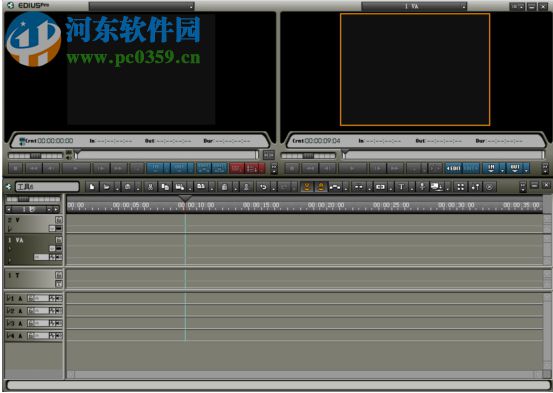The image size is (553, 393).
Task: Click the arrow icon left of the 工具栏 field
Action: click(8, 187)
